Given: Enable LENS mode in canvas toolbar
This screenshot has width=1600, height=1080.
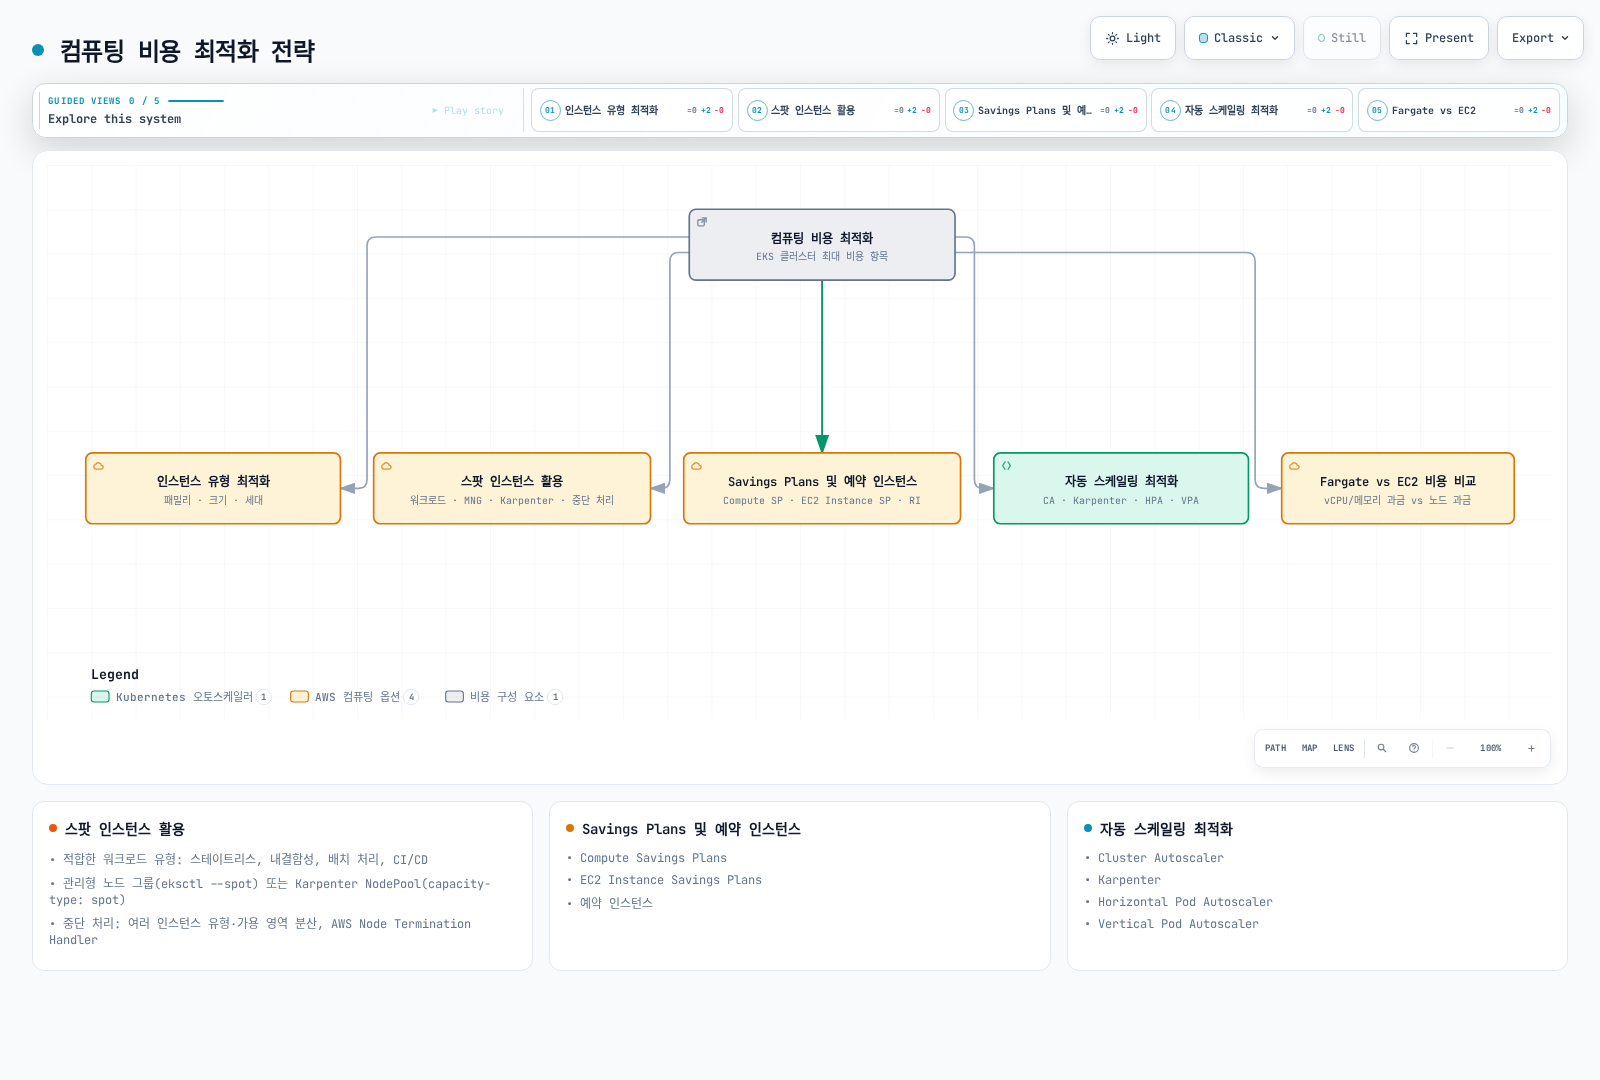Looking at the screenshot, I should pyautogui.click(x=1343, y=748).
